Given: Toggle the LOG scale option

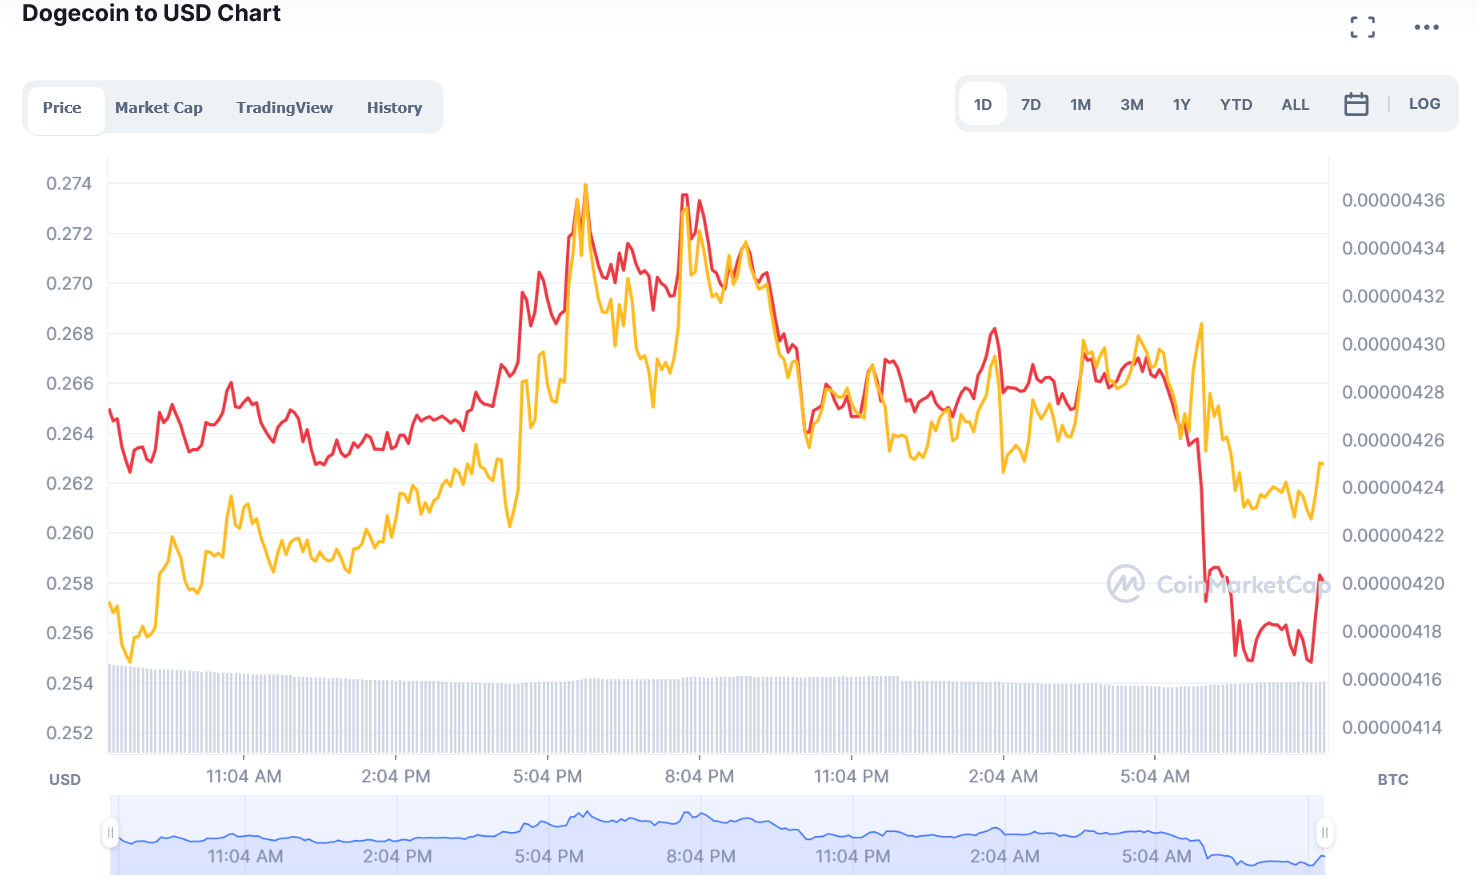Looking at the screenshot, I should 1424,104.
